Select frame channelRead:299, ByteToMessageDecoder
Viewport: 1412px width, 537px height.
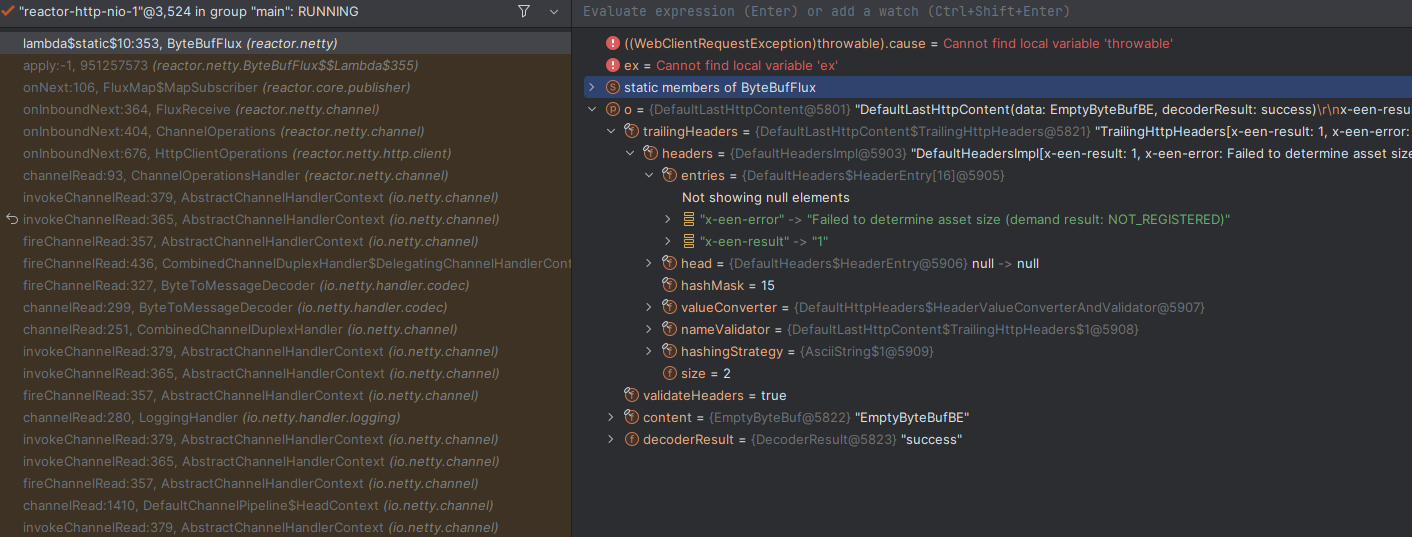(x=286, y=308)
